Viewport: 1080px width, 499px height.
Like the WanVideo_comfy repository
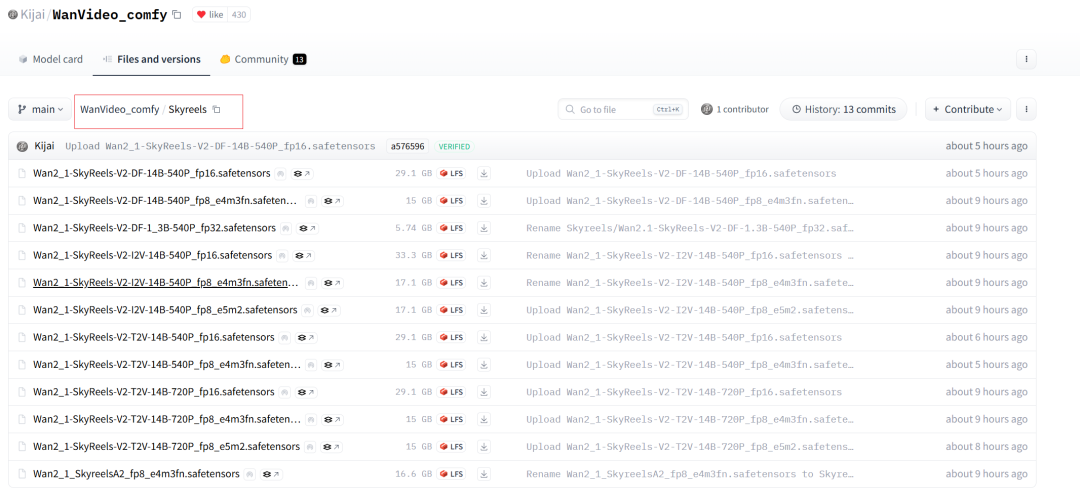tap(209, 14)
